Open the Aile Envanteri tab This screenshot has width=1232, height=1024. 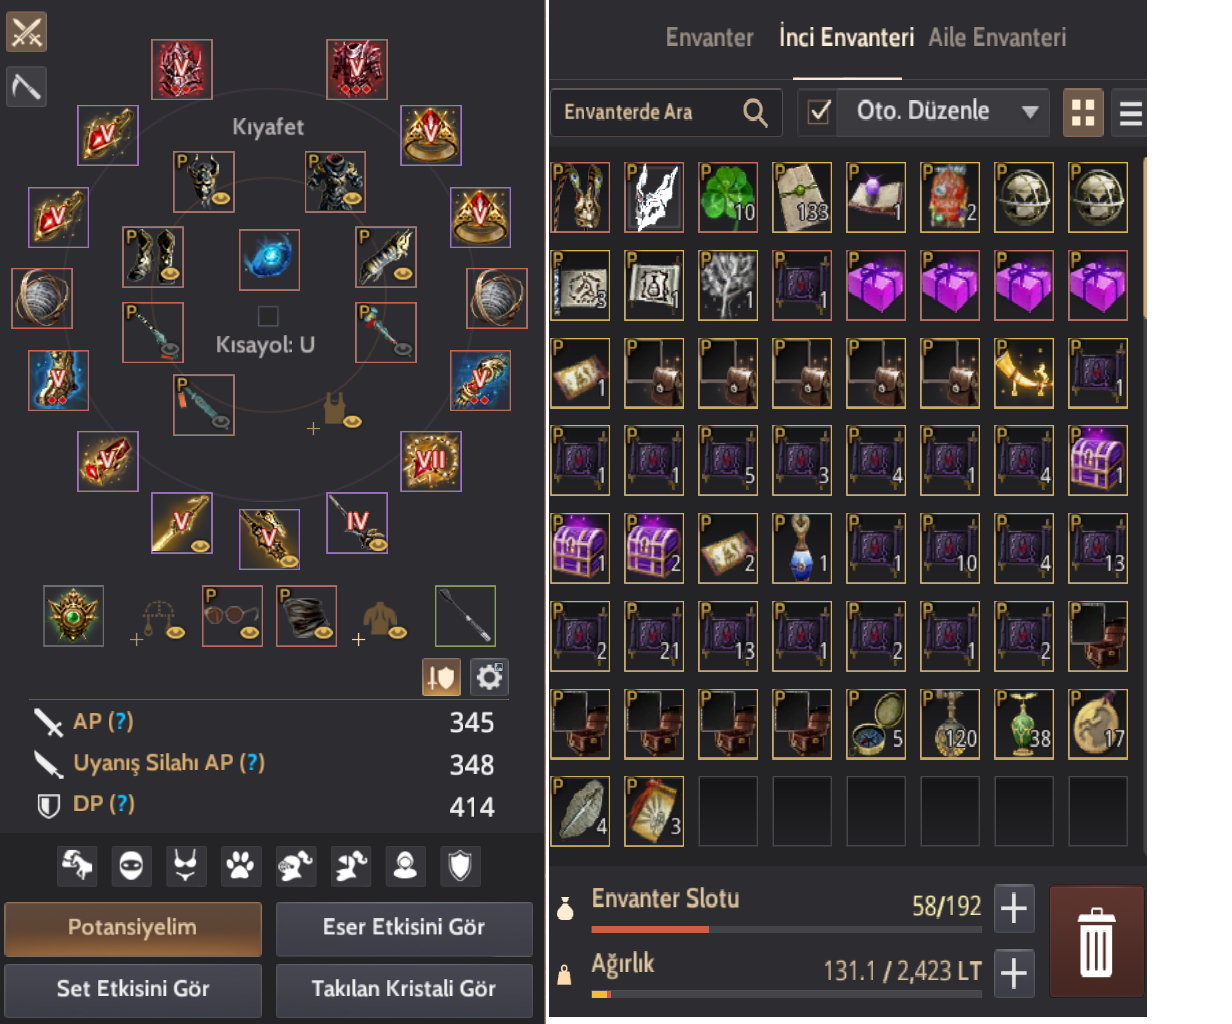tap(997, 38)
